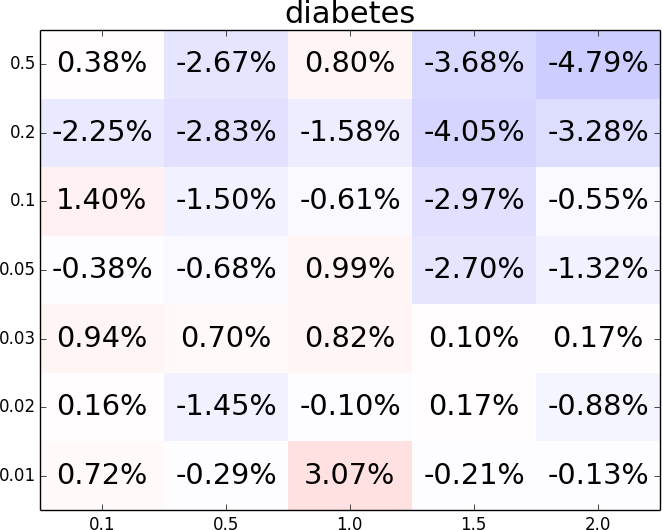
Task: Pick the cell with value -1.45%
Action: click(226, 406)
